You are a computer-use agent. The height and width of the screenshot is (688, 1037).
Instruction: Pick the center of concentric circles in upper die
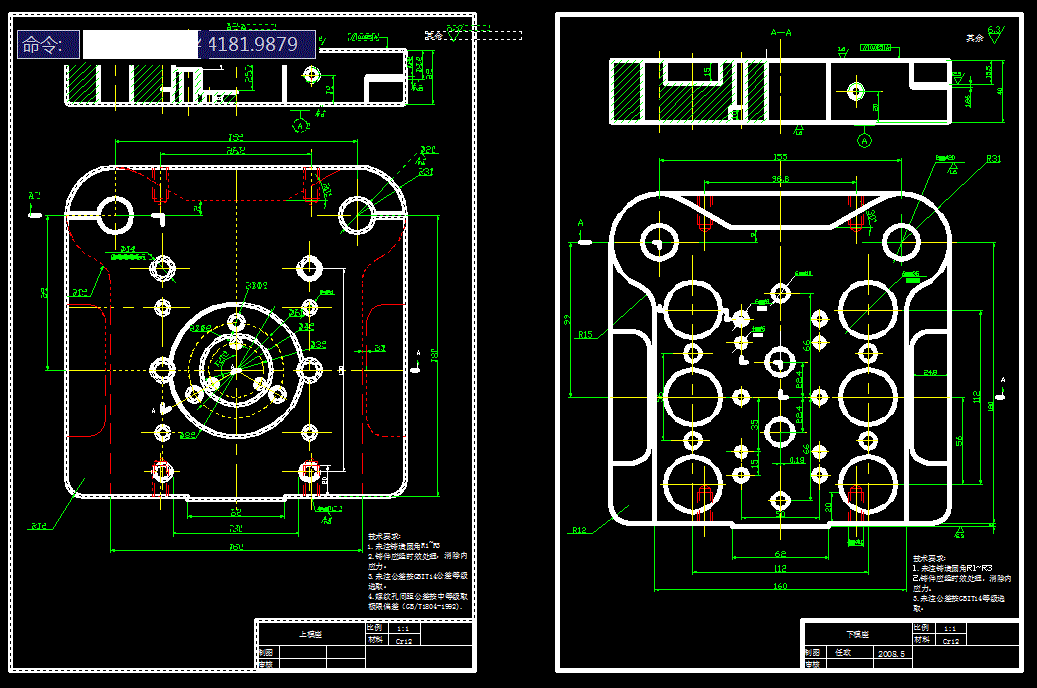236,370
